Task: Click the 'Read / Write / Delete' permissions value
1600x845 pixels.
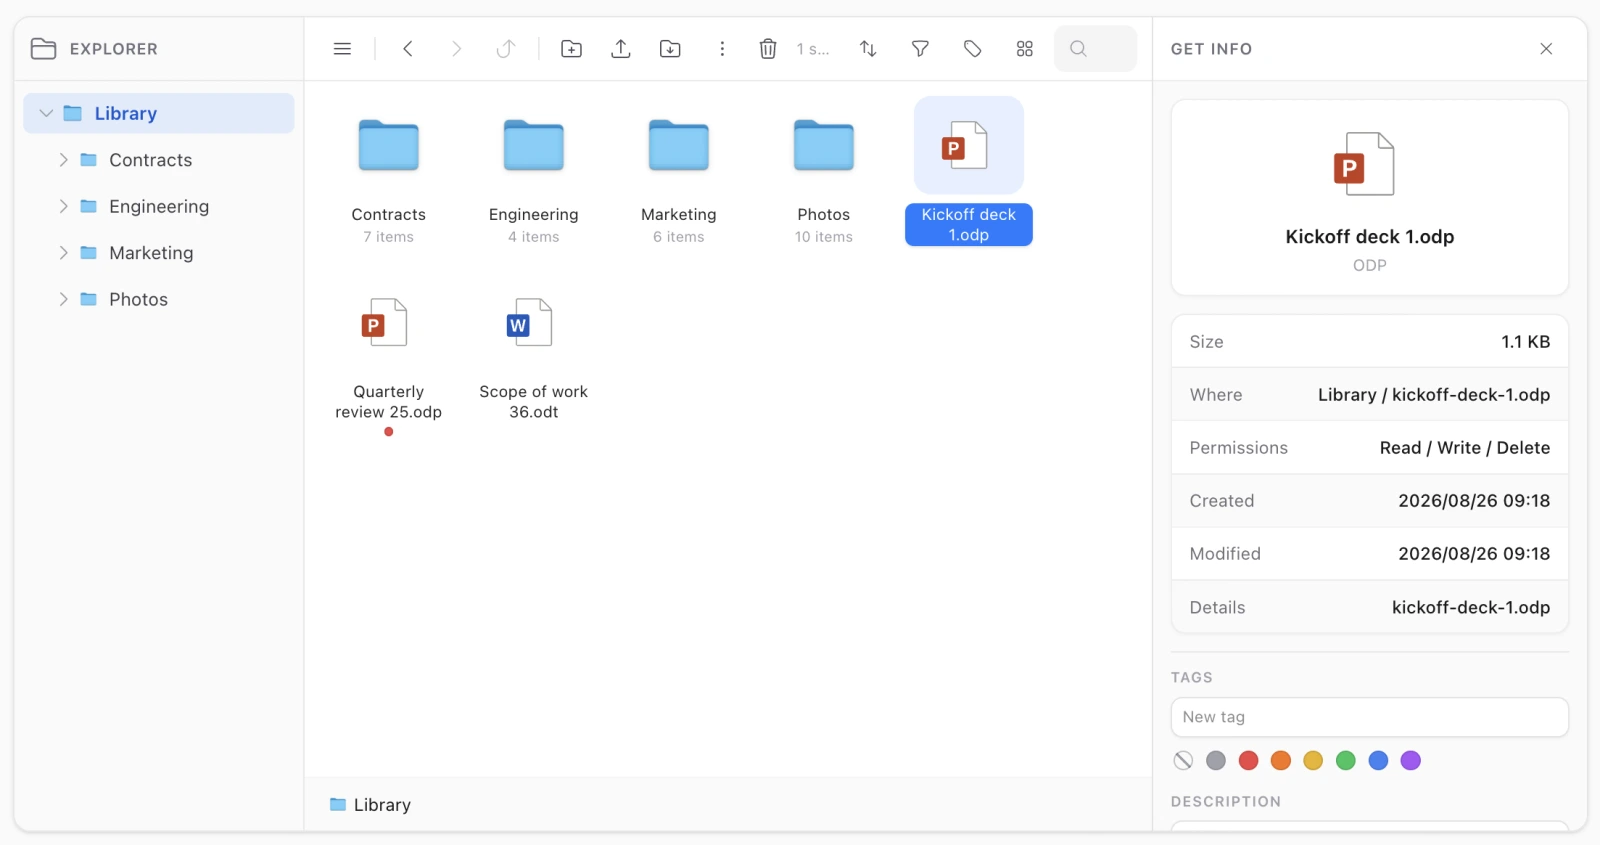Action: tap(1465, 448)
